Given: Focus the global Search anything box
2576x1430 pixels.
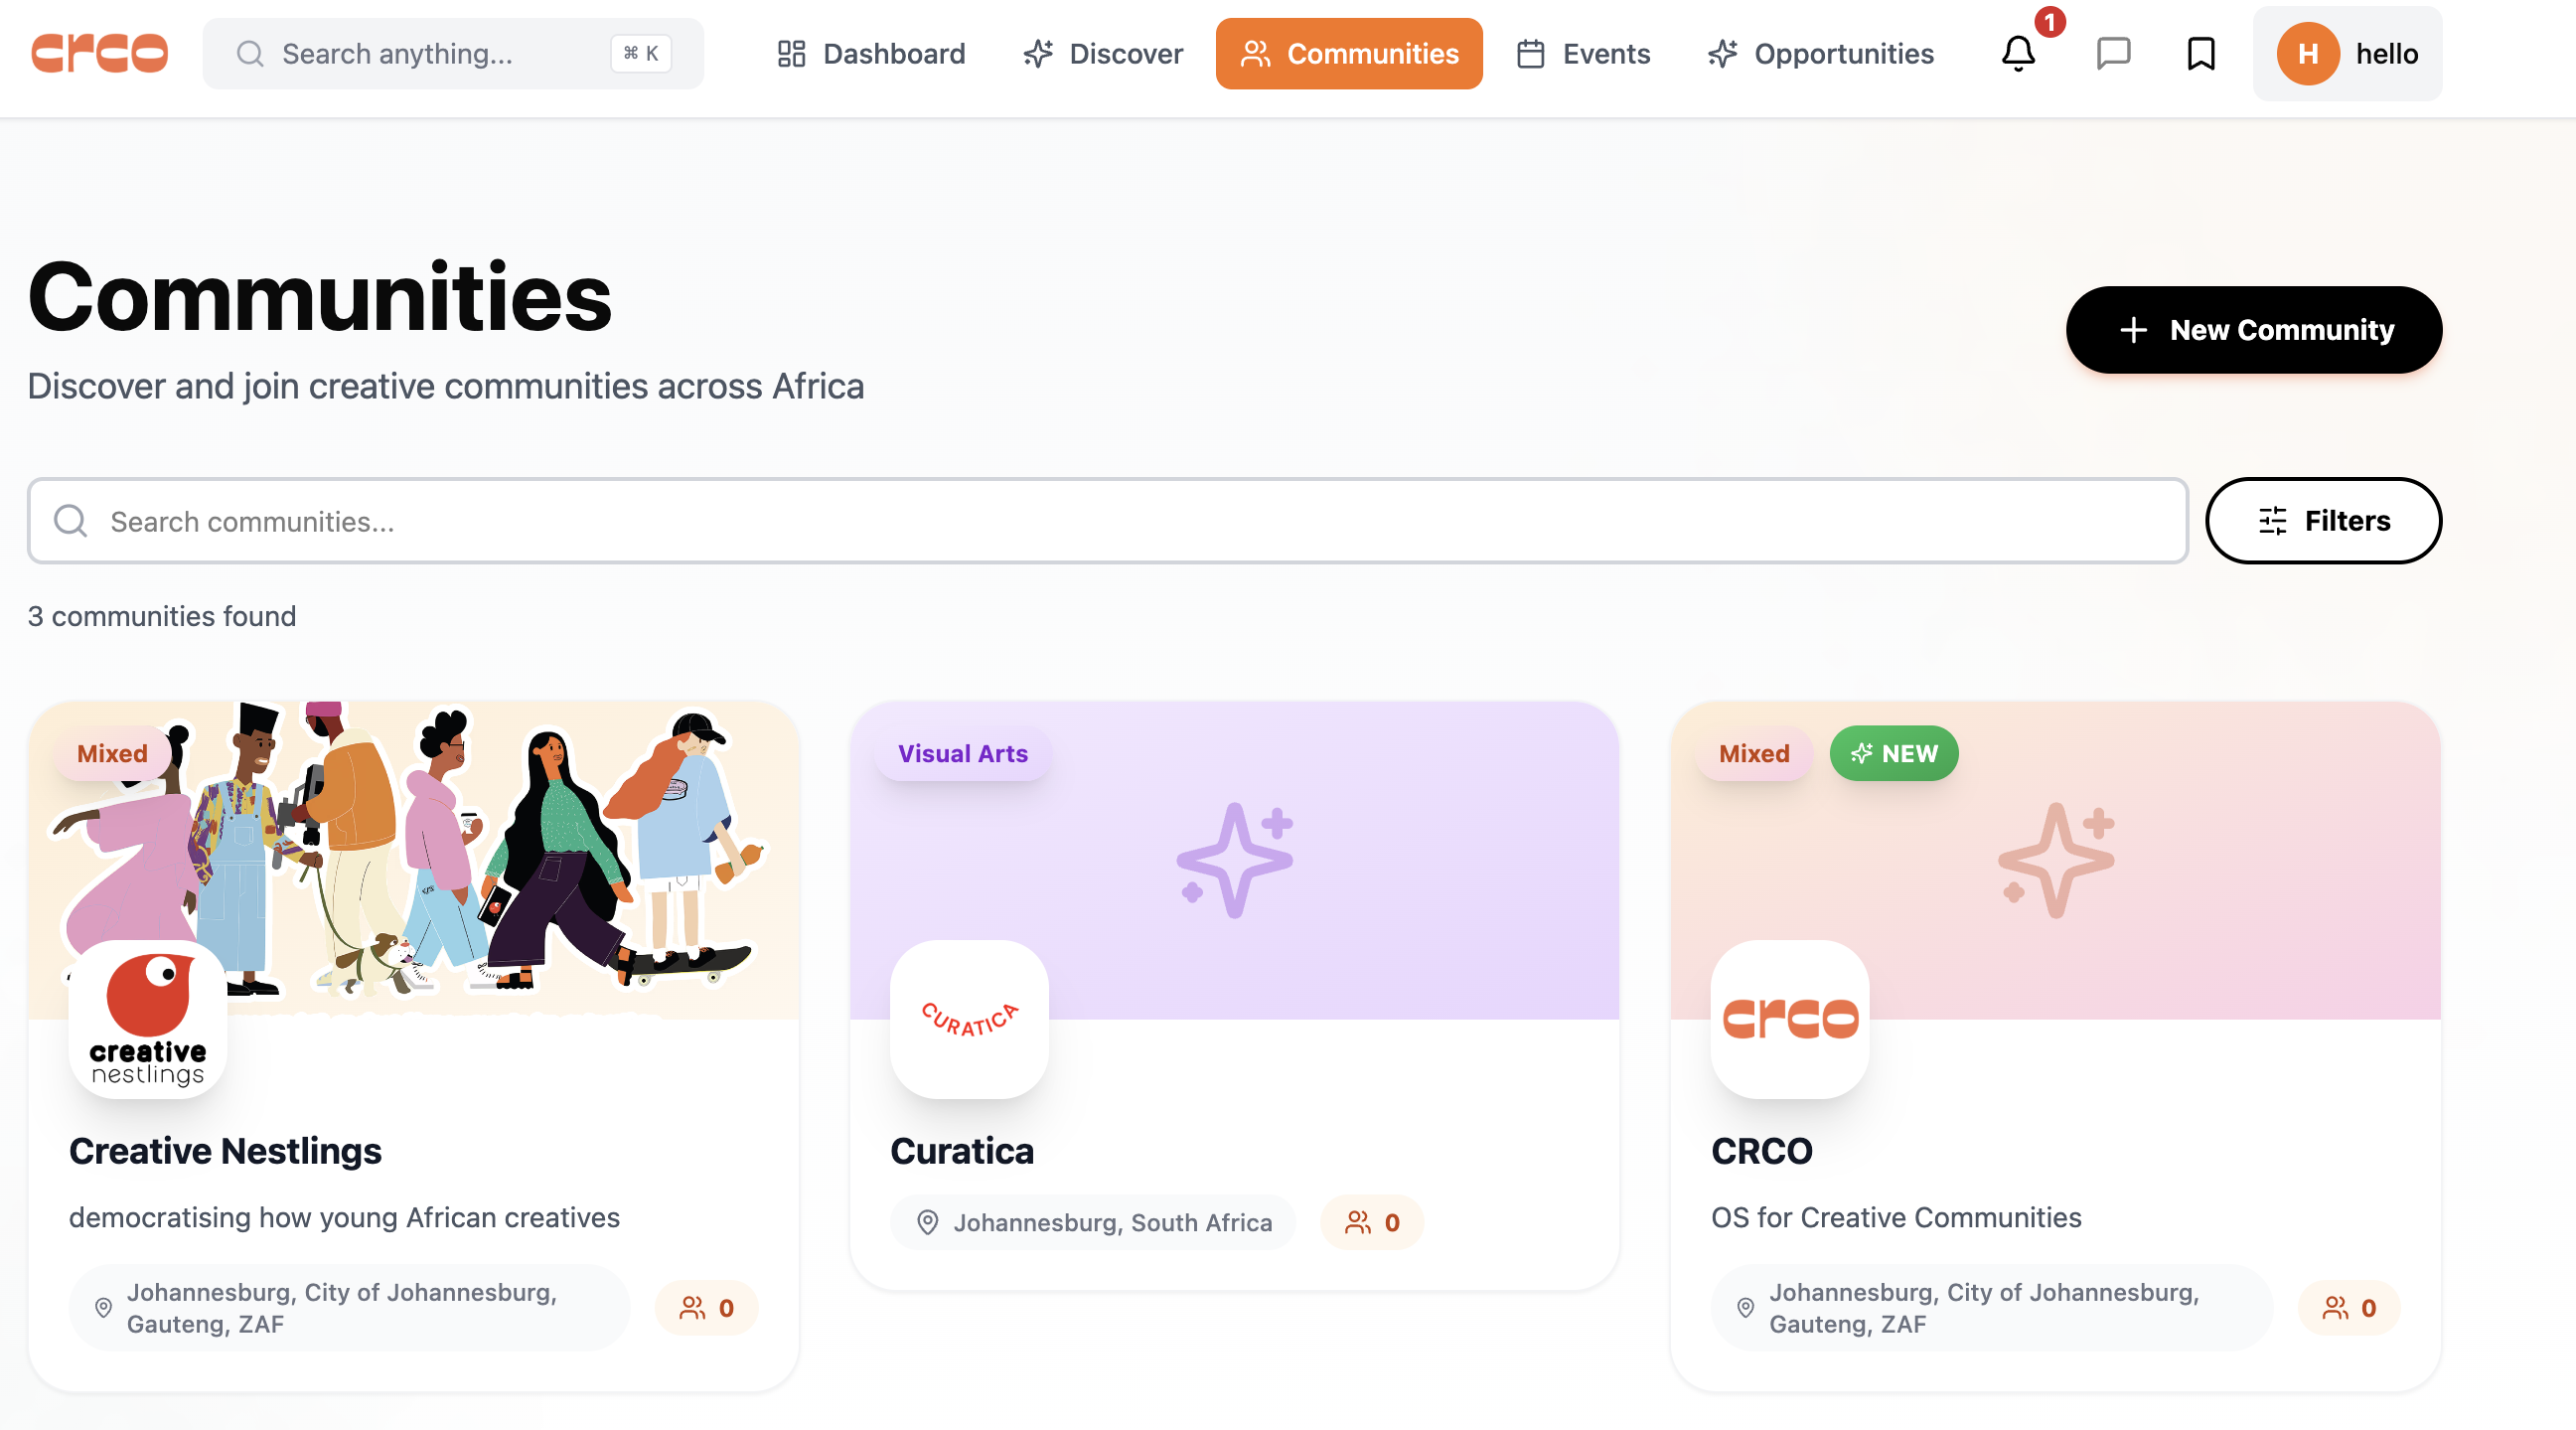Looking at the screenshot, I should coord(453,53).
